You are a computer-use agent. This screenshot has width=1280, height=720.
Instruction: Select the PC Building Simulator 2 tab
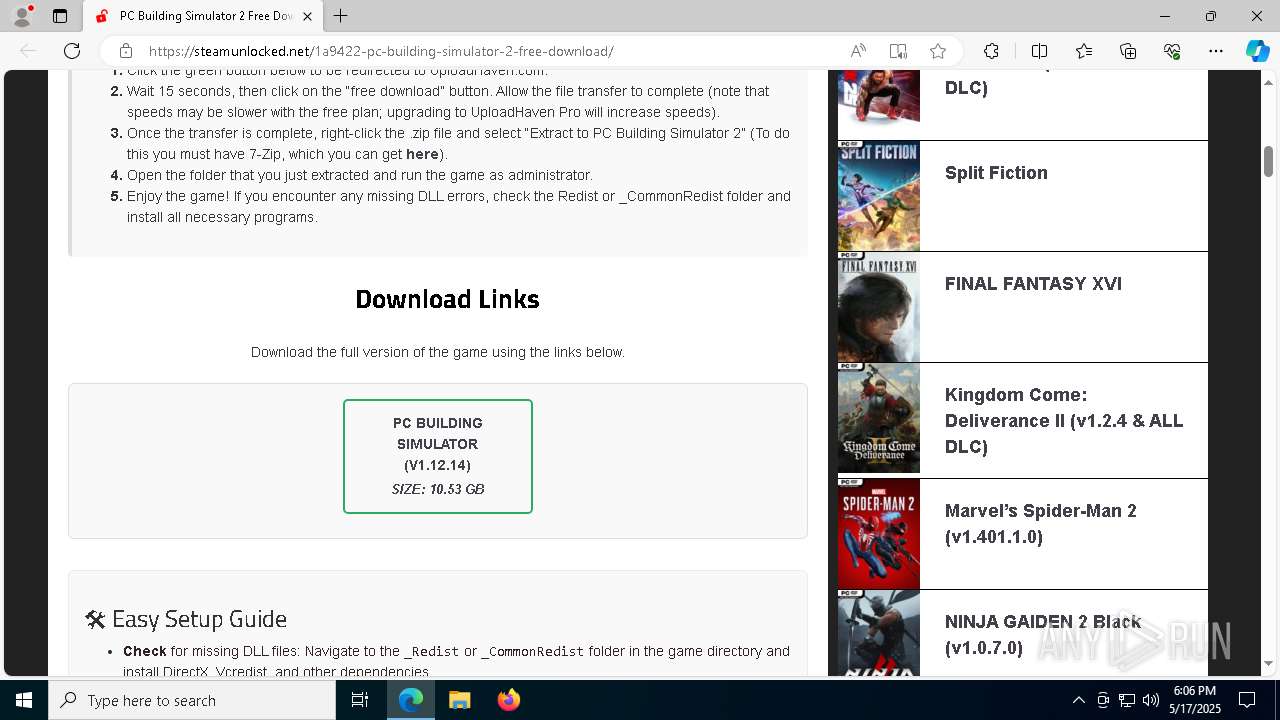(203, 16)
